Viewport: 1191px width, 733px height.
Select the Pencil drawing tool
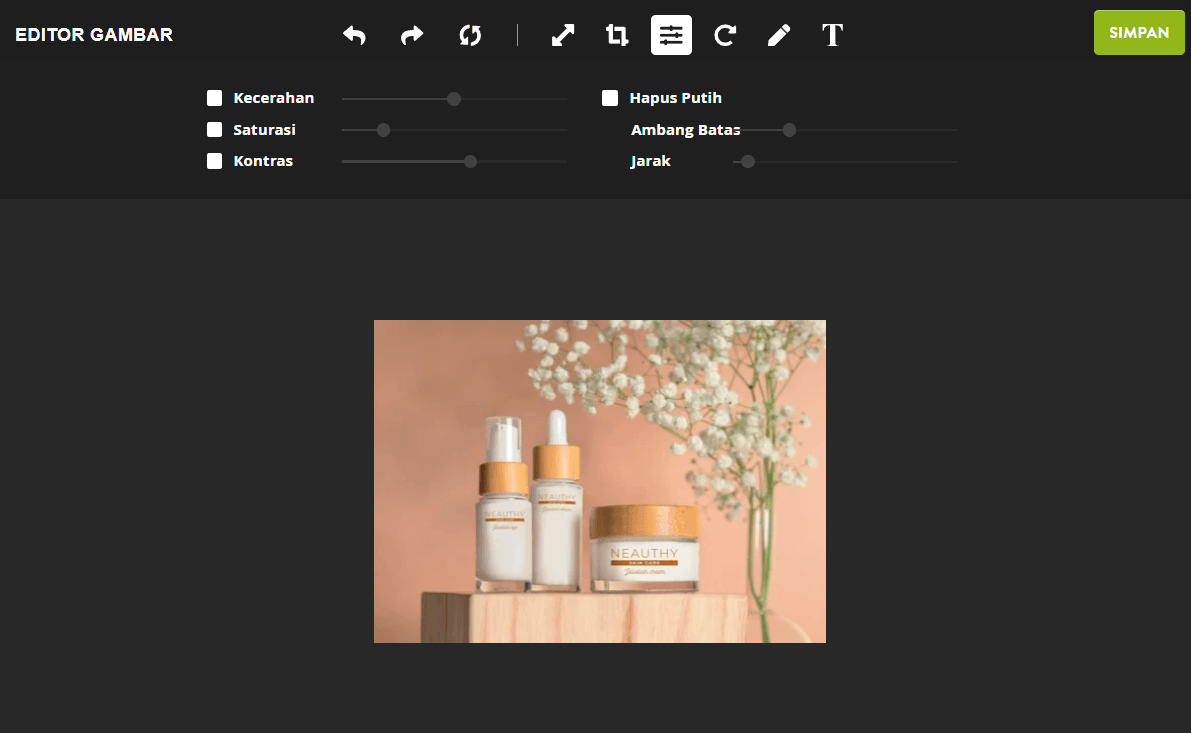(778, 34)
